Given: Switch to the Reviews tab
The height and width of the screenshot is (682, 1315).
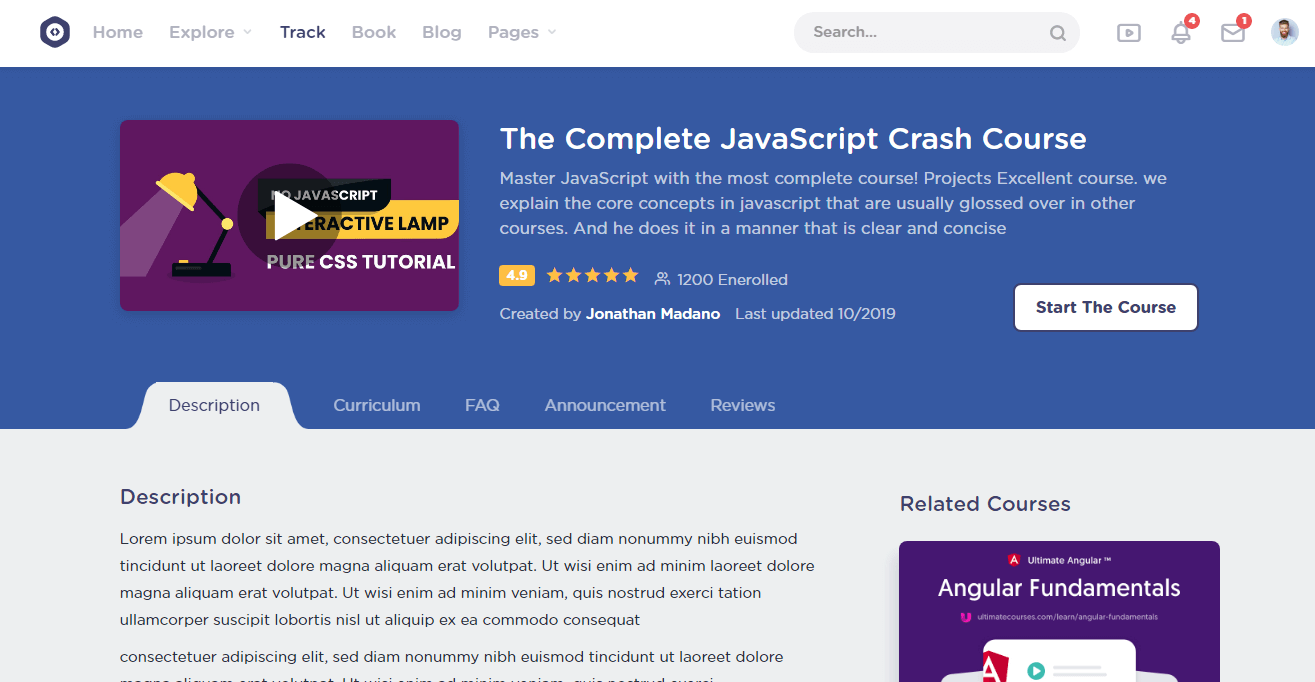Looking at the screenshot, I should [742, 405].
